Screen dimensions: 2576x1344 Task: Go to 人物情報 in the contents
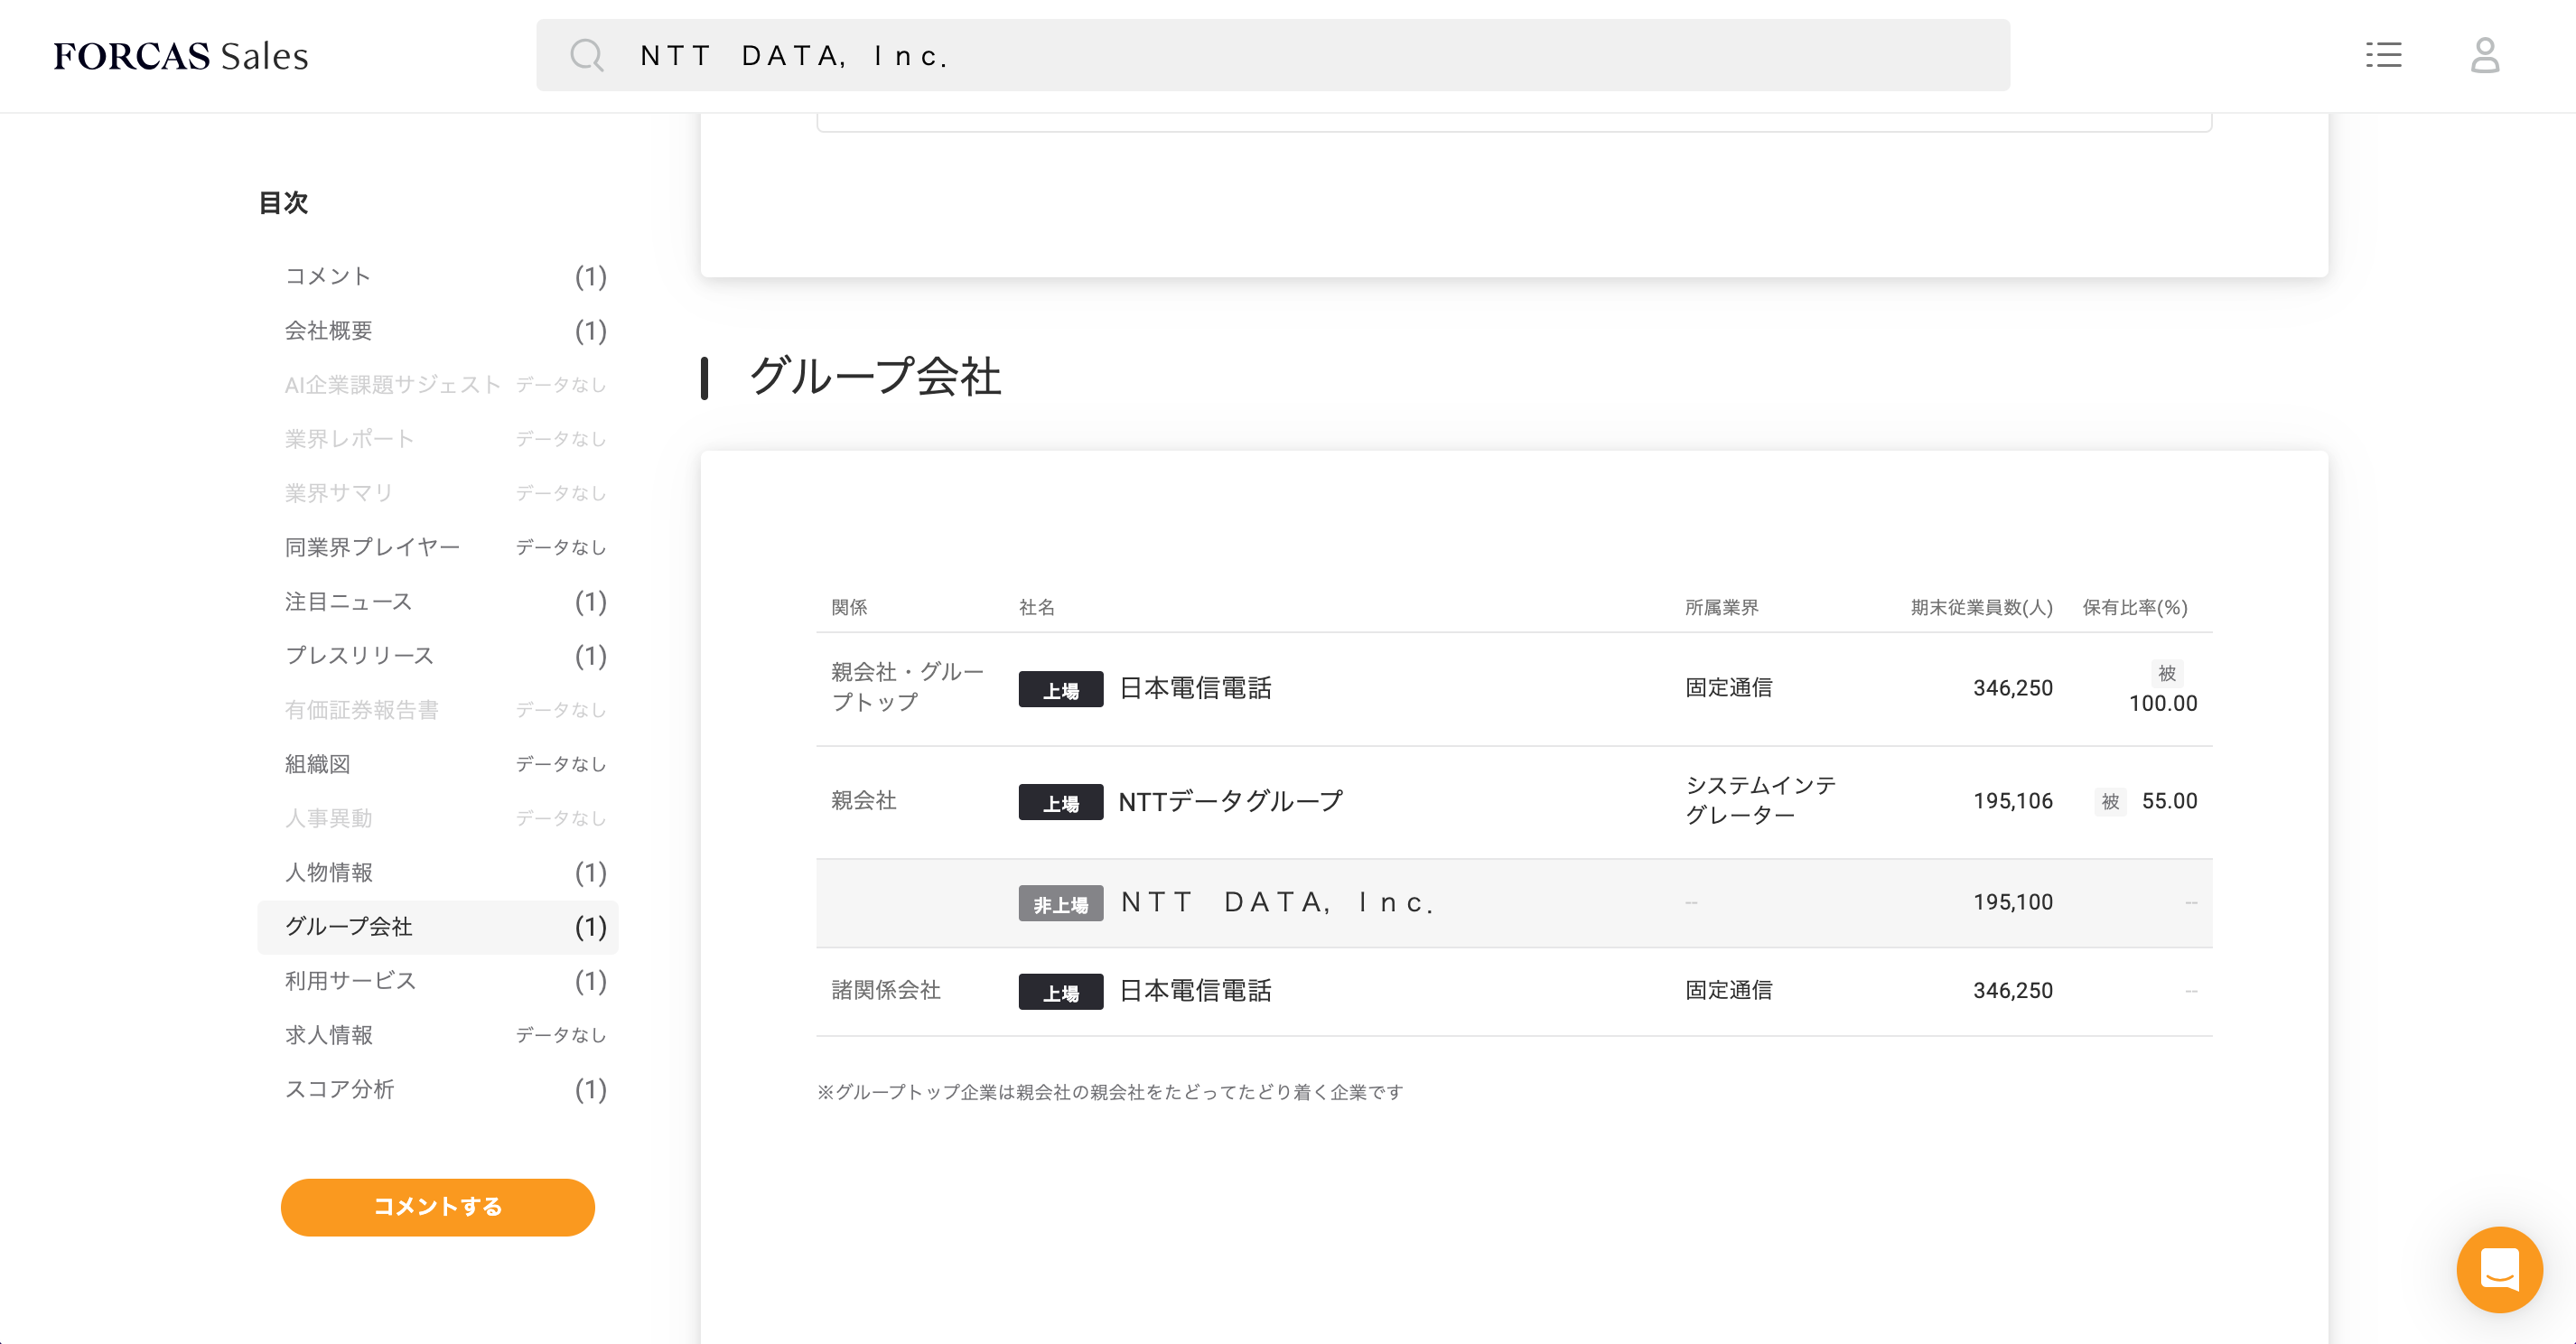(x=328, y=873)
